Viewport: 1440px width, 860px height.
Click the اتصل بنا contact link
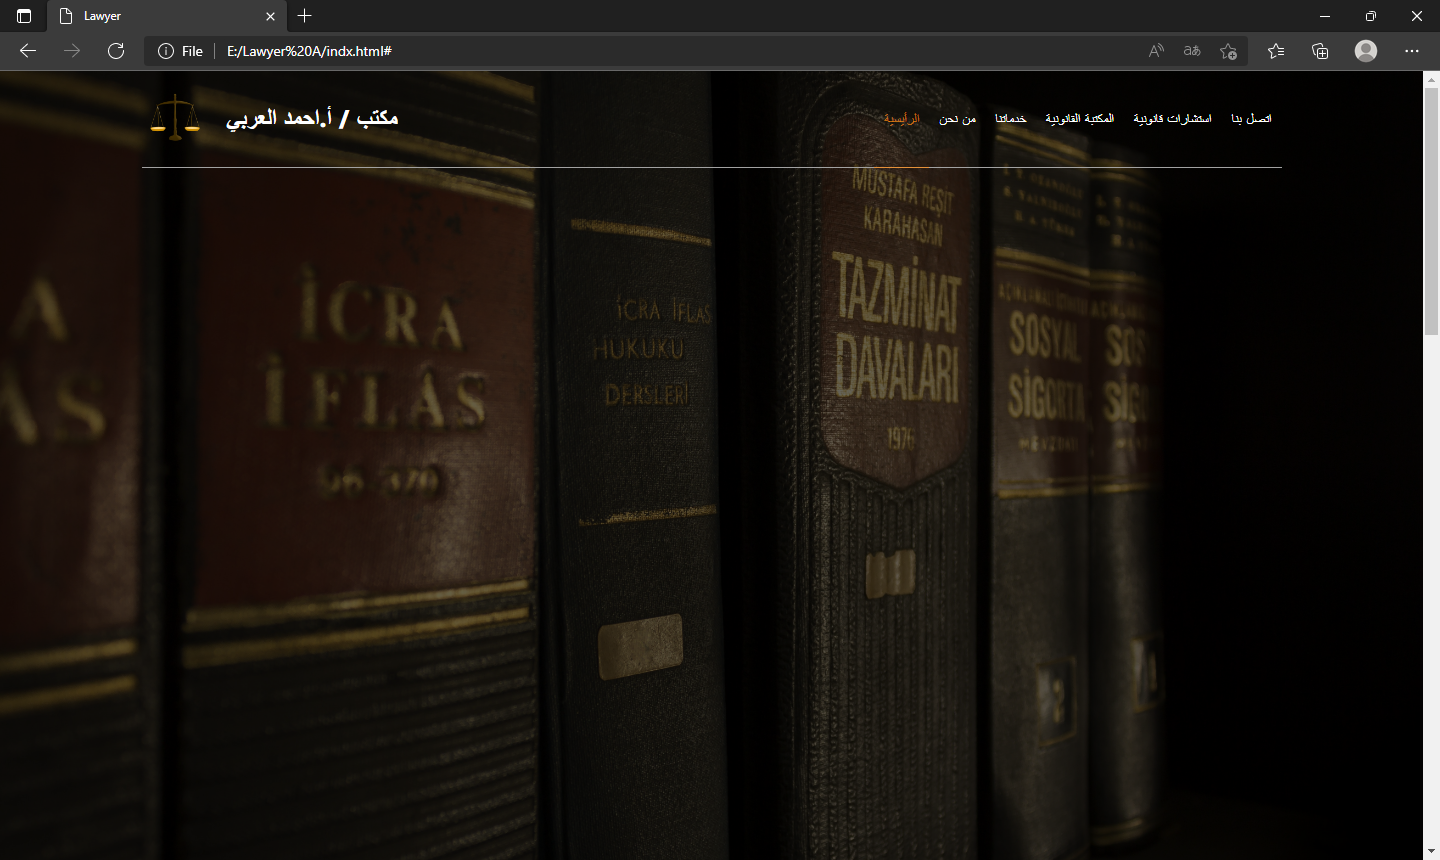1251,119
